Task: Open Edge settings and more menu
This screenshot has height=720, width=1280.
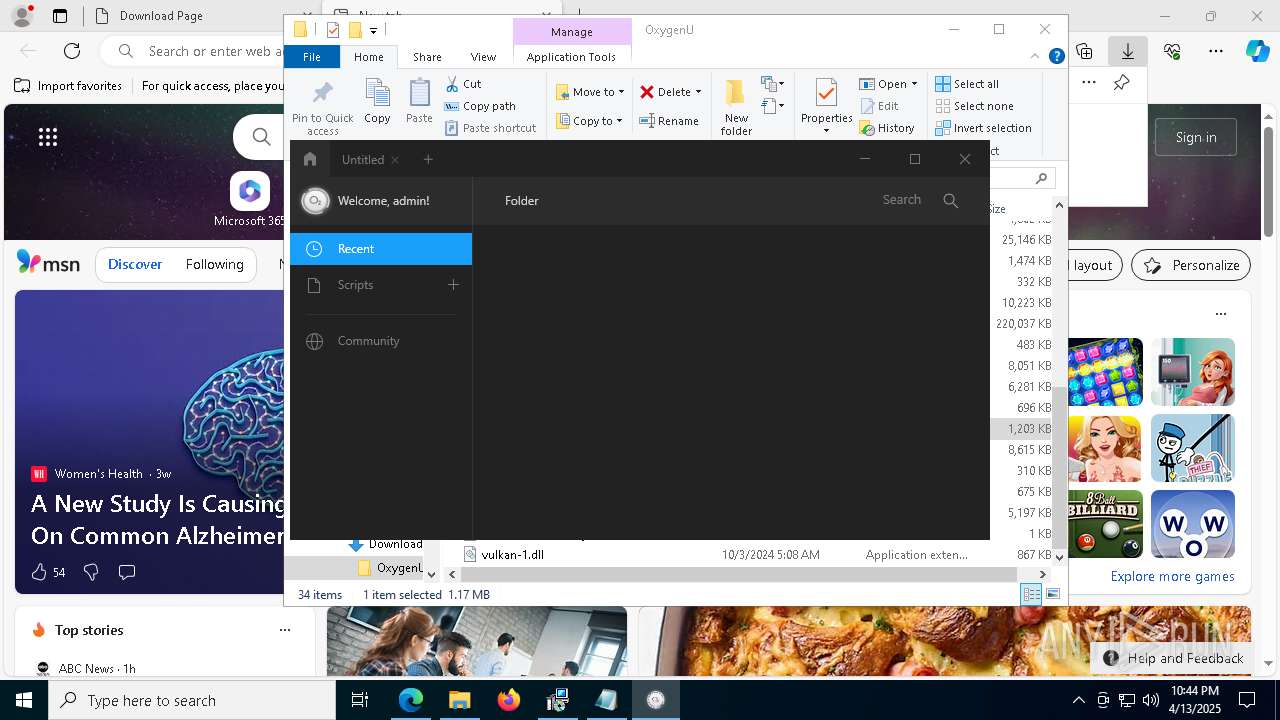Action: pos(1216,51)
